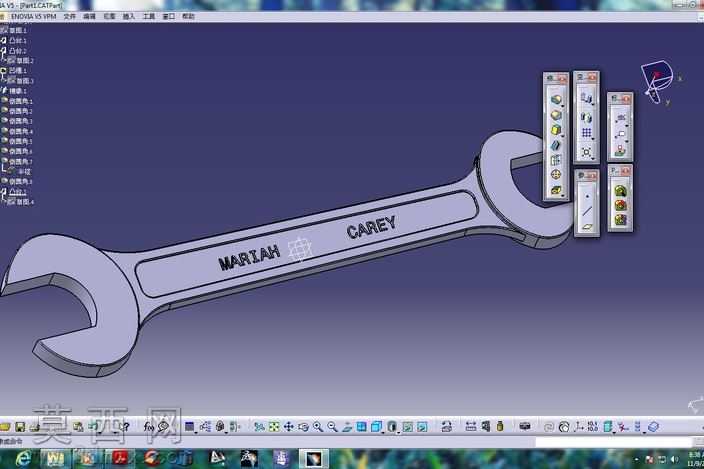Open the 文件 (File) menu
The width and height of the screenshot is (704, 469).
click(70, 16)
